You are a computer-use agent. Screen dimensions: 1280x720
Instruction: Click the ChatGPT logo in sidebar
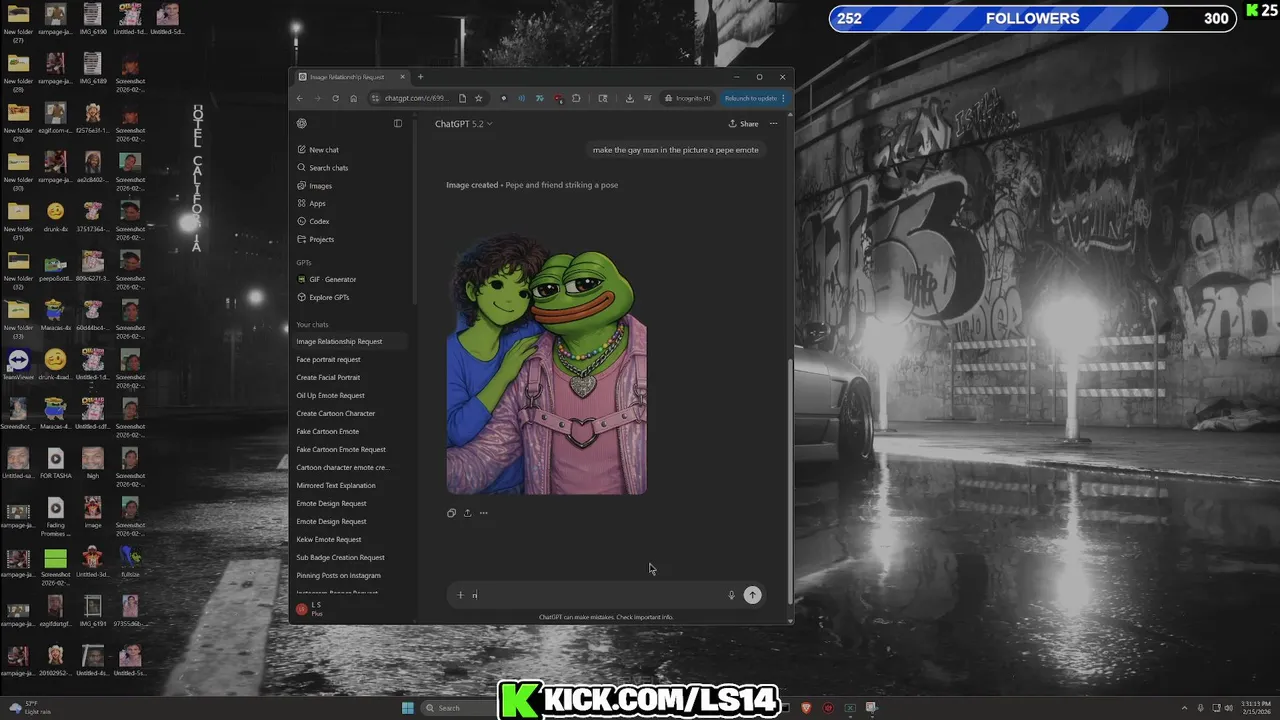(x=302, y=124)
